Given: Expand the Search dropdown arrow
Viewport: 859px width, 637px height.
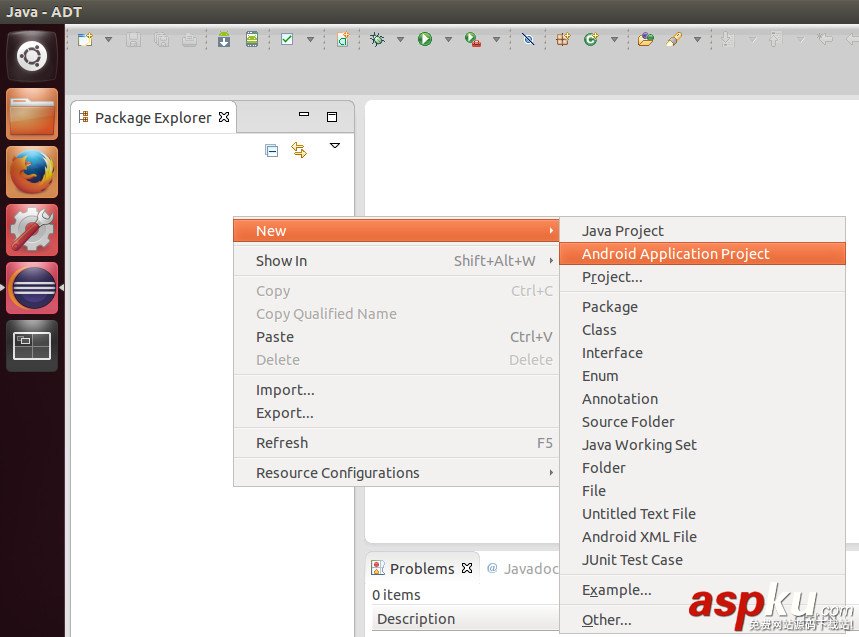Looking at the screenshot, I should tap(697, 39).
